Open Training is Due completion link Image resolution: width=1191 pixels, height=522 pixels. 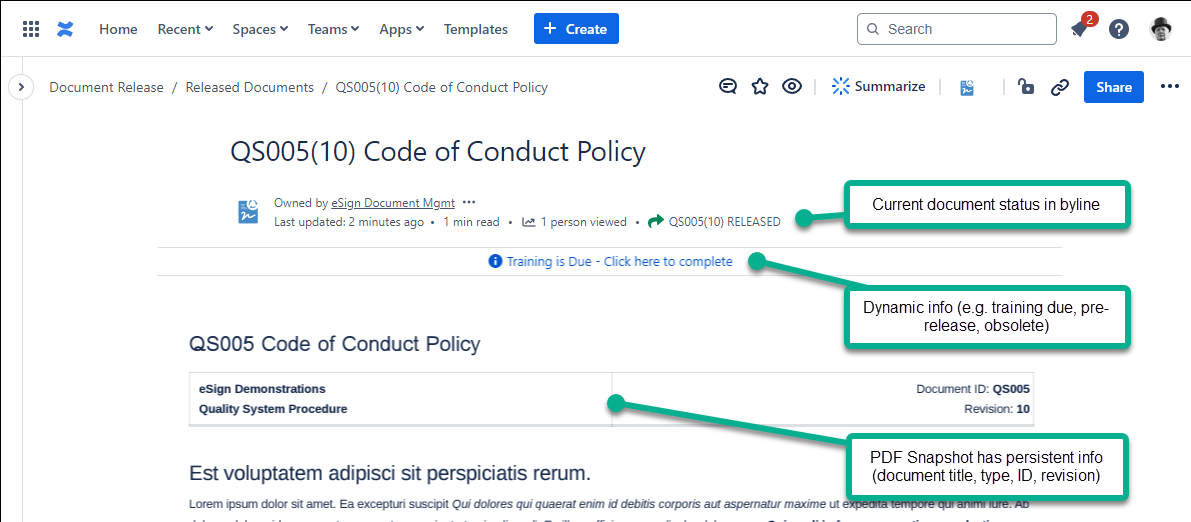coord(619,262)
